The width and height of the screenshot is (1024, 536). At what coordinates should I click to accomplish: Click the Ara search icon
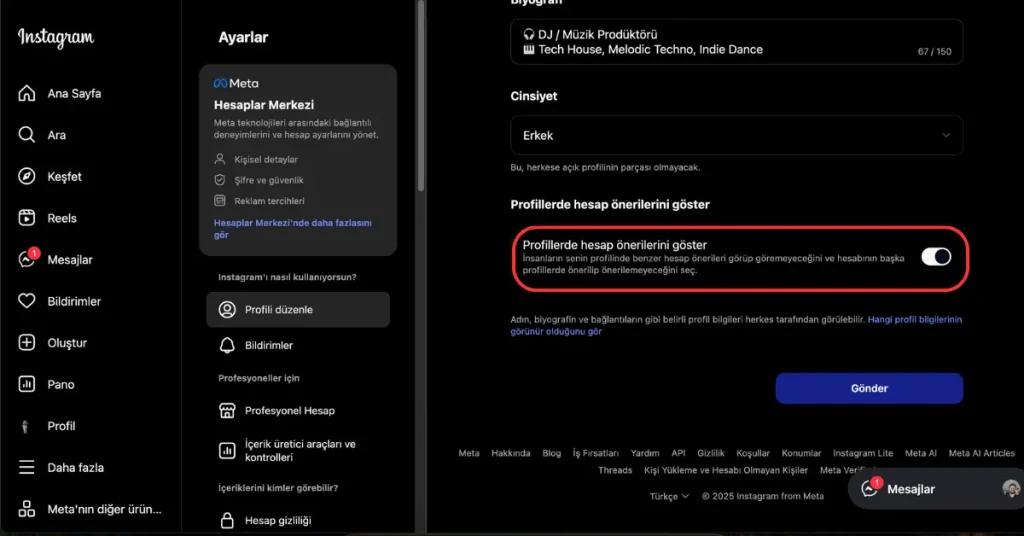(x=27, y=135)
